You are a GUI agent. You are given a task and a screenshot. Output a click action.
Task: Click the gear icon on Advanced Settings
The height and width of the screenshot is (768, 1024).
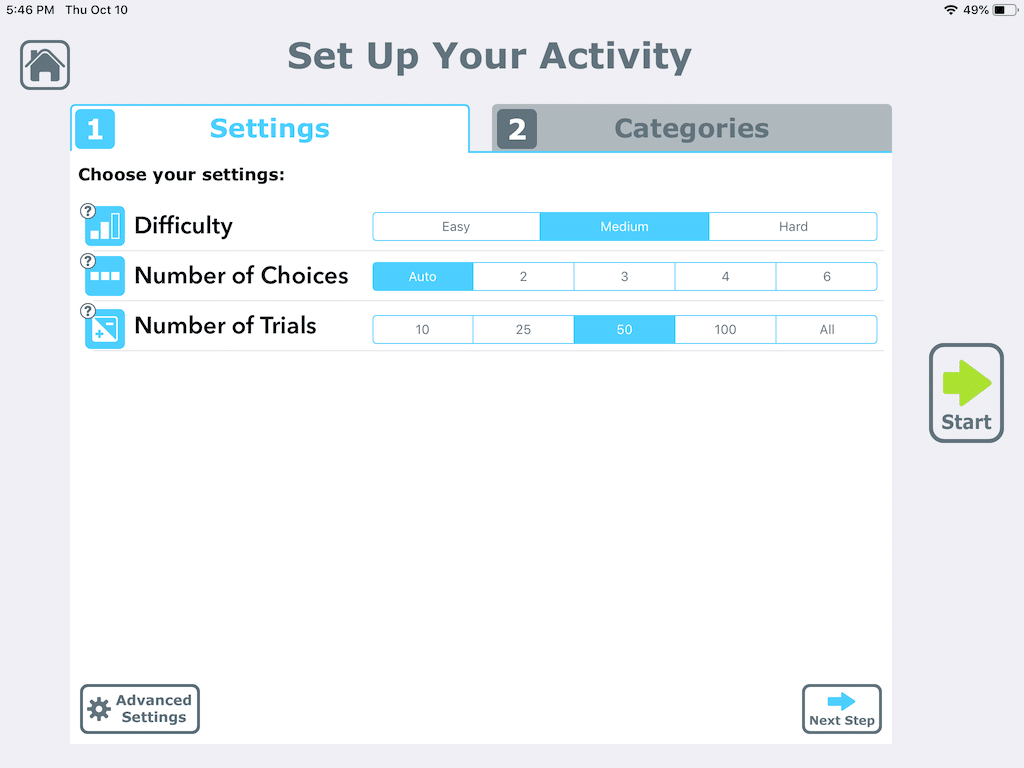point(100,708)
